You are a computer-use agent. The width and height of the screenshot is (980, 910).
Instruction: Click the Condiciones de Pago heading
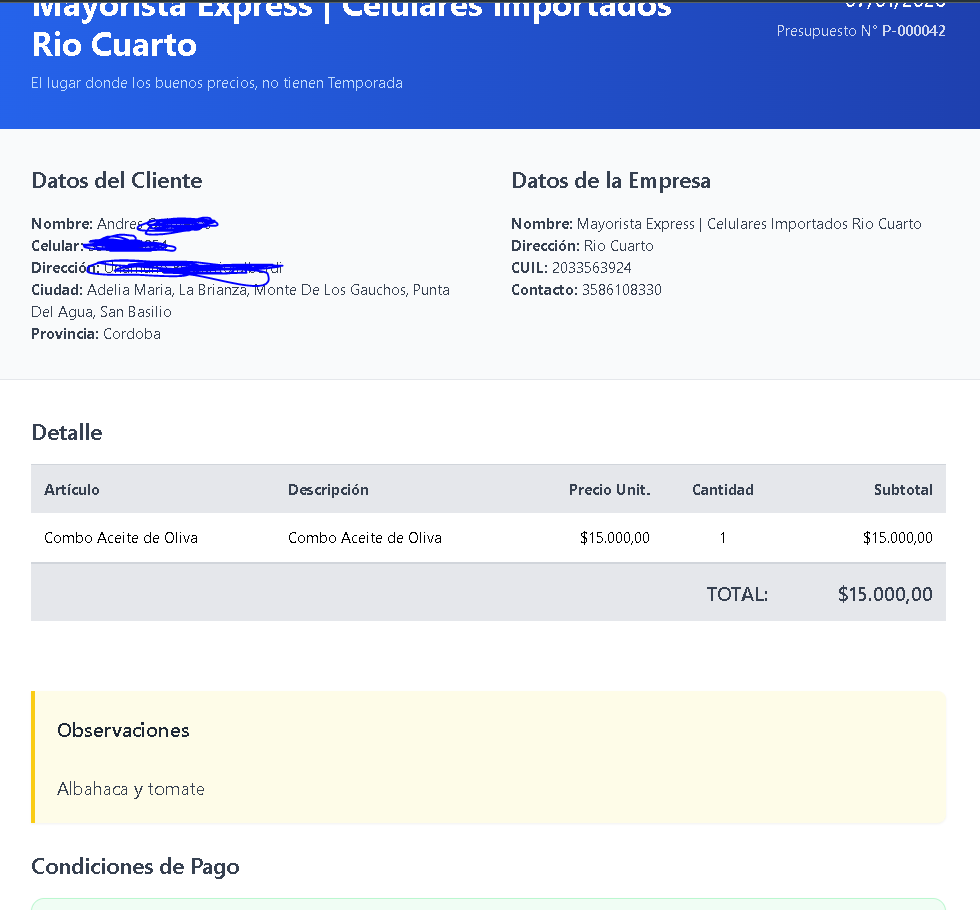coord(135,866)
